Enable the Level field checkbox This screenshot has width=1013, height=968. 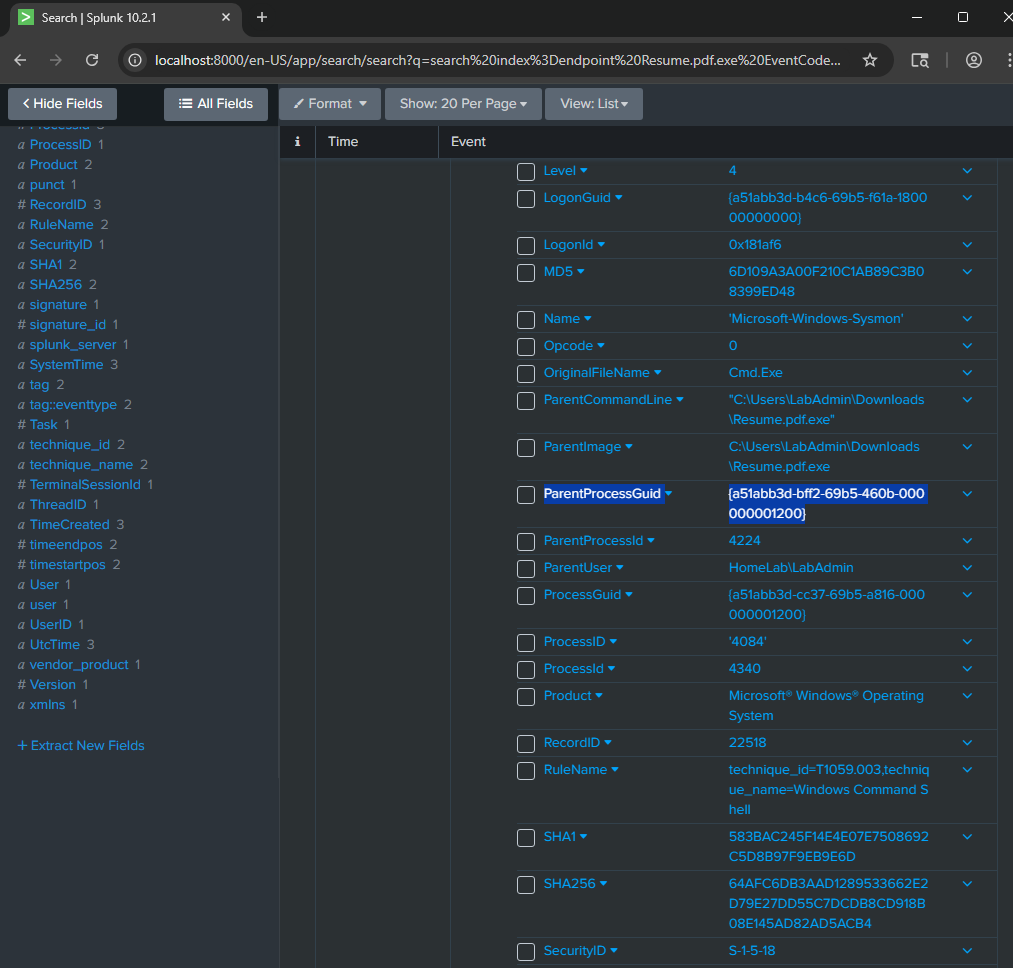tap(526, 171)
